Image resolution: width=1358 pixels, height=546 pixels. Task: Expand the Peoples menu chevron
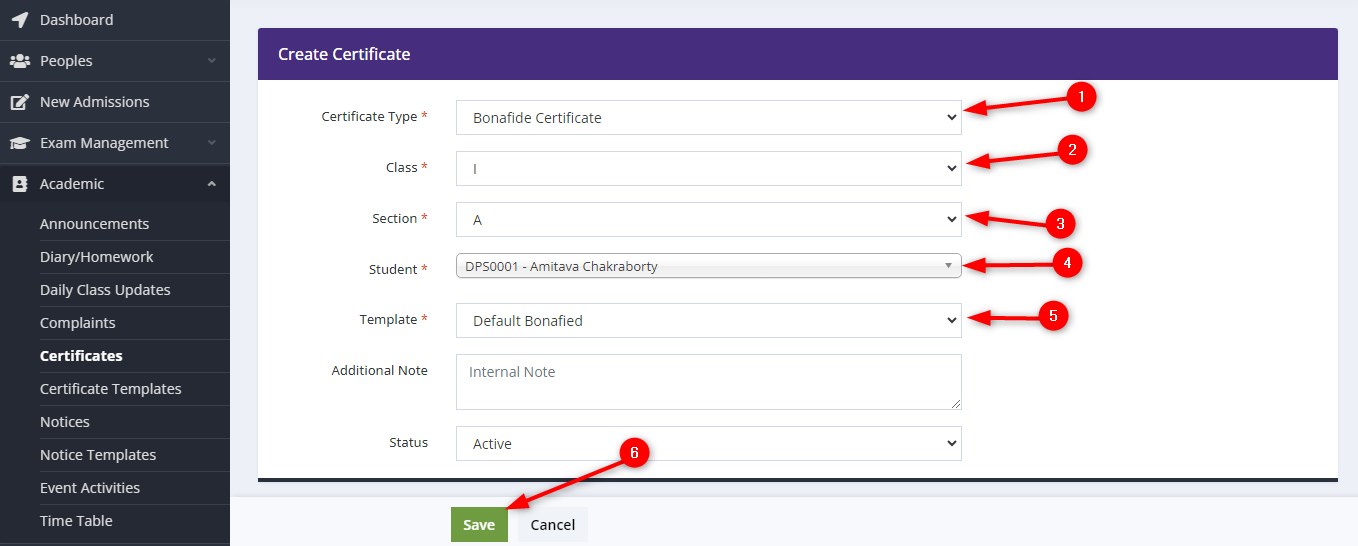click(x=211, y=61)
